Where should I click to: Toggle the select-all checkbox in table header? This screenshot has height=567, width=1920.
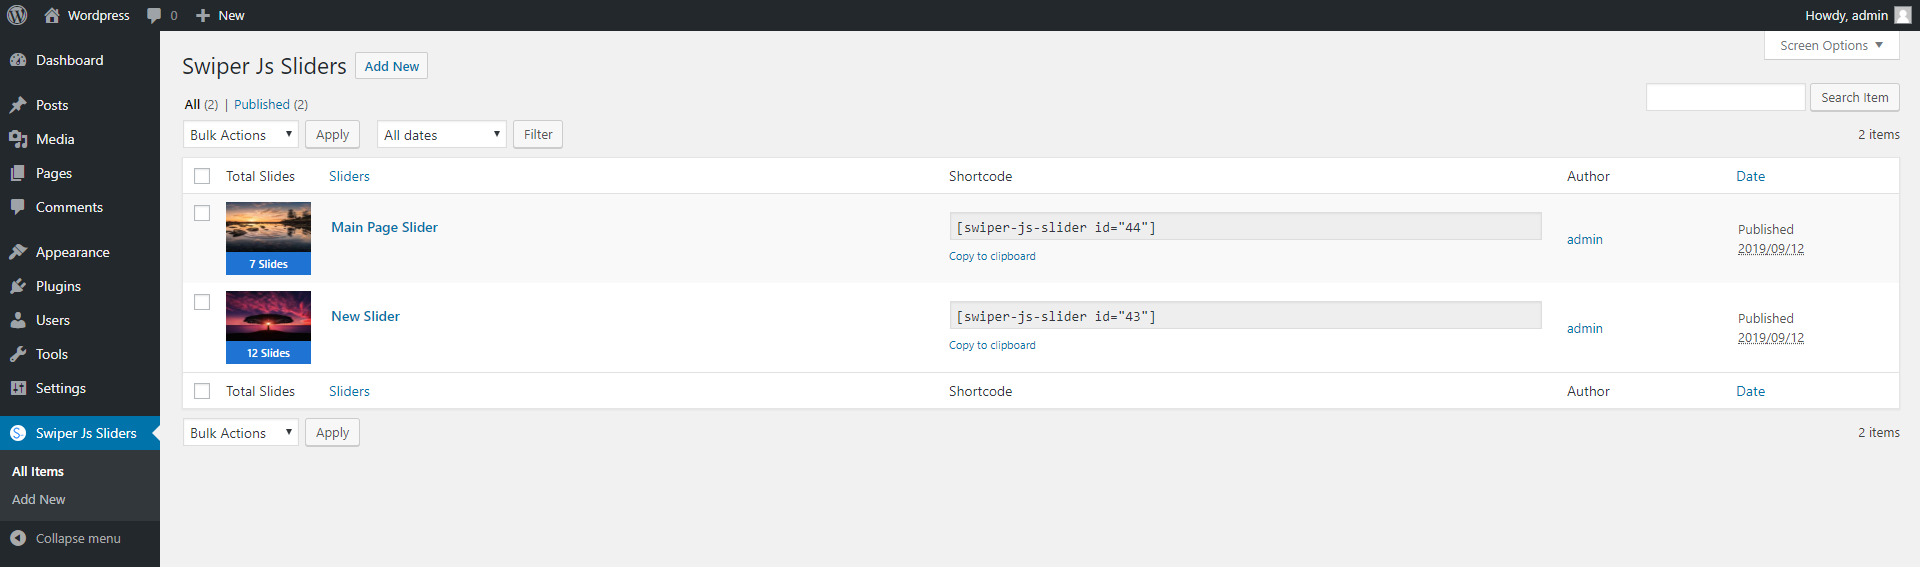click(x=202, y=176)
